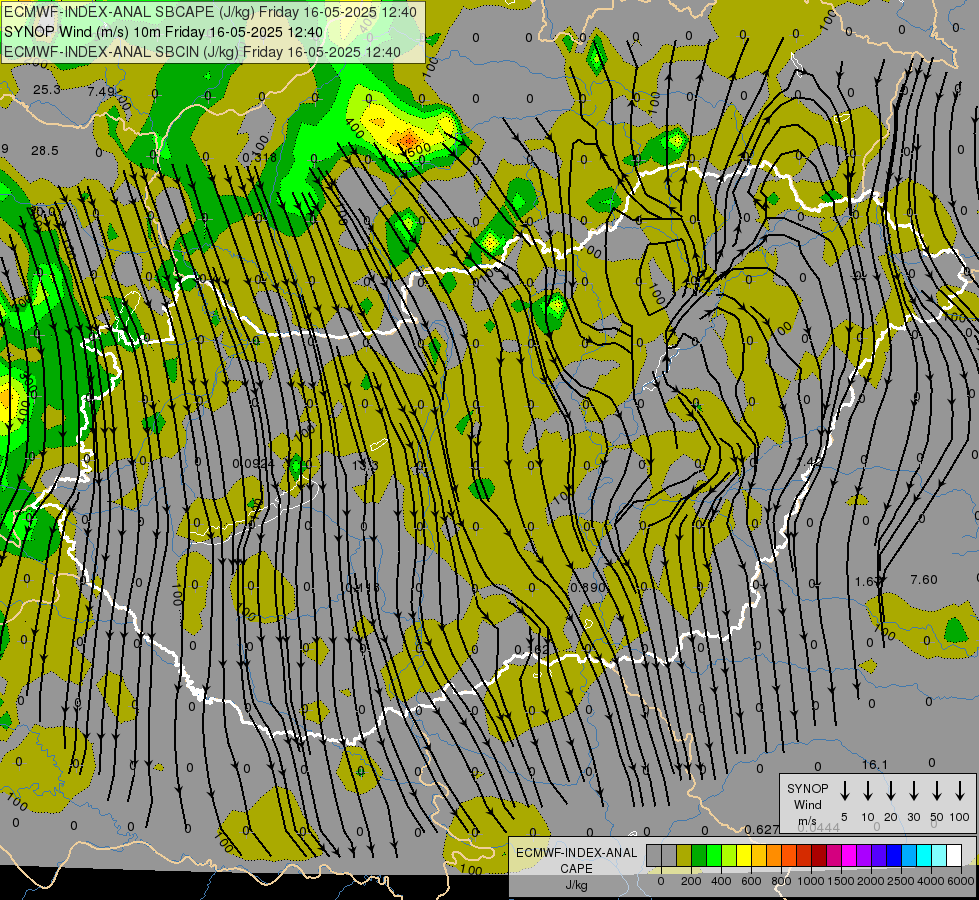The image size is (979, 900).
Task: Click the bright green CAPE legend swatch
Action: (714, 855)
